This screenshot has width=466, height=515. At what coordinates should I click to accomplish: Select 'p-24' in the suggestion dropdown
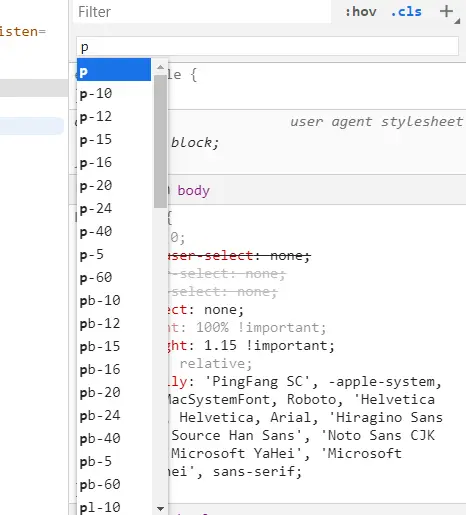(x=114, y=208)
